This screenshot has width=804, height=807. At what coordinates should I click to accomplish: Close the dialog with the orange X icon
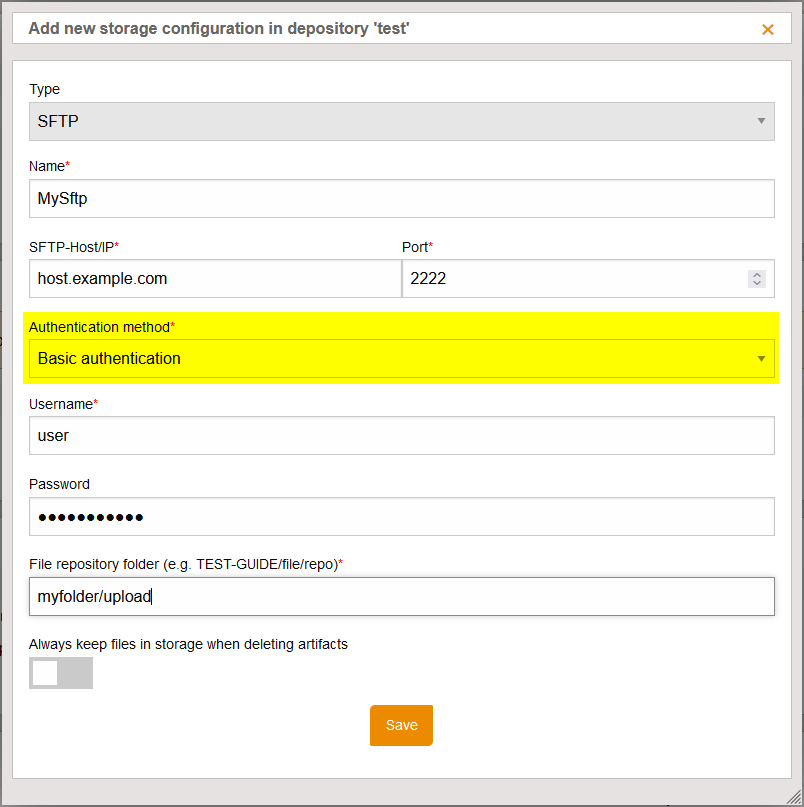tap(768, 29)
